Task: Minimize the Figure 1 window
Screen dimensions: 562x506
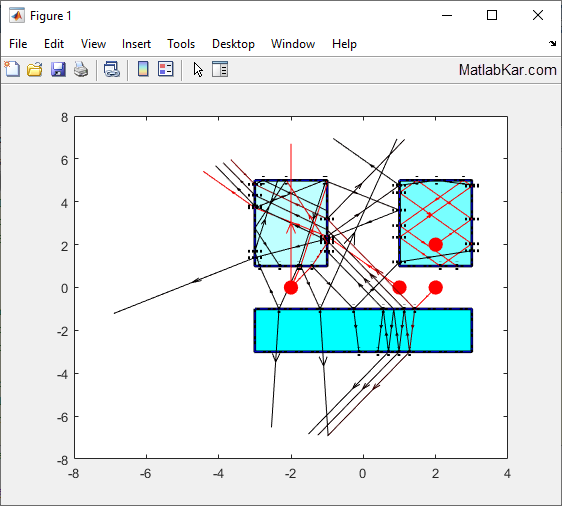Action: click(447, 15)
